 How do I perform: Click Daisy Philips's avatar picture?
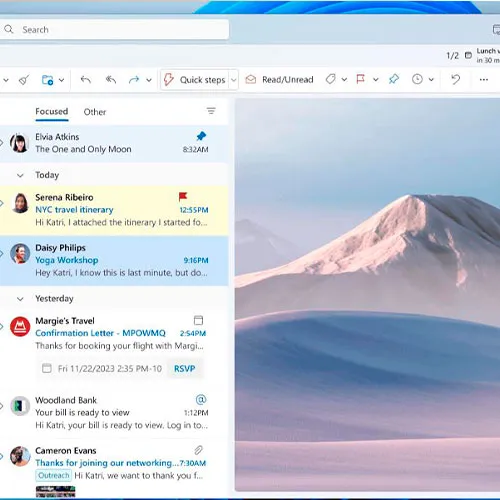click(20, 253)
